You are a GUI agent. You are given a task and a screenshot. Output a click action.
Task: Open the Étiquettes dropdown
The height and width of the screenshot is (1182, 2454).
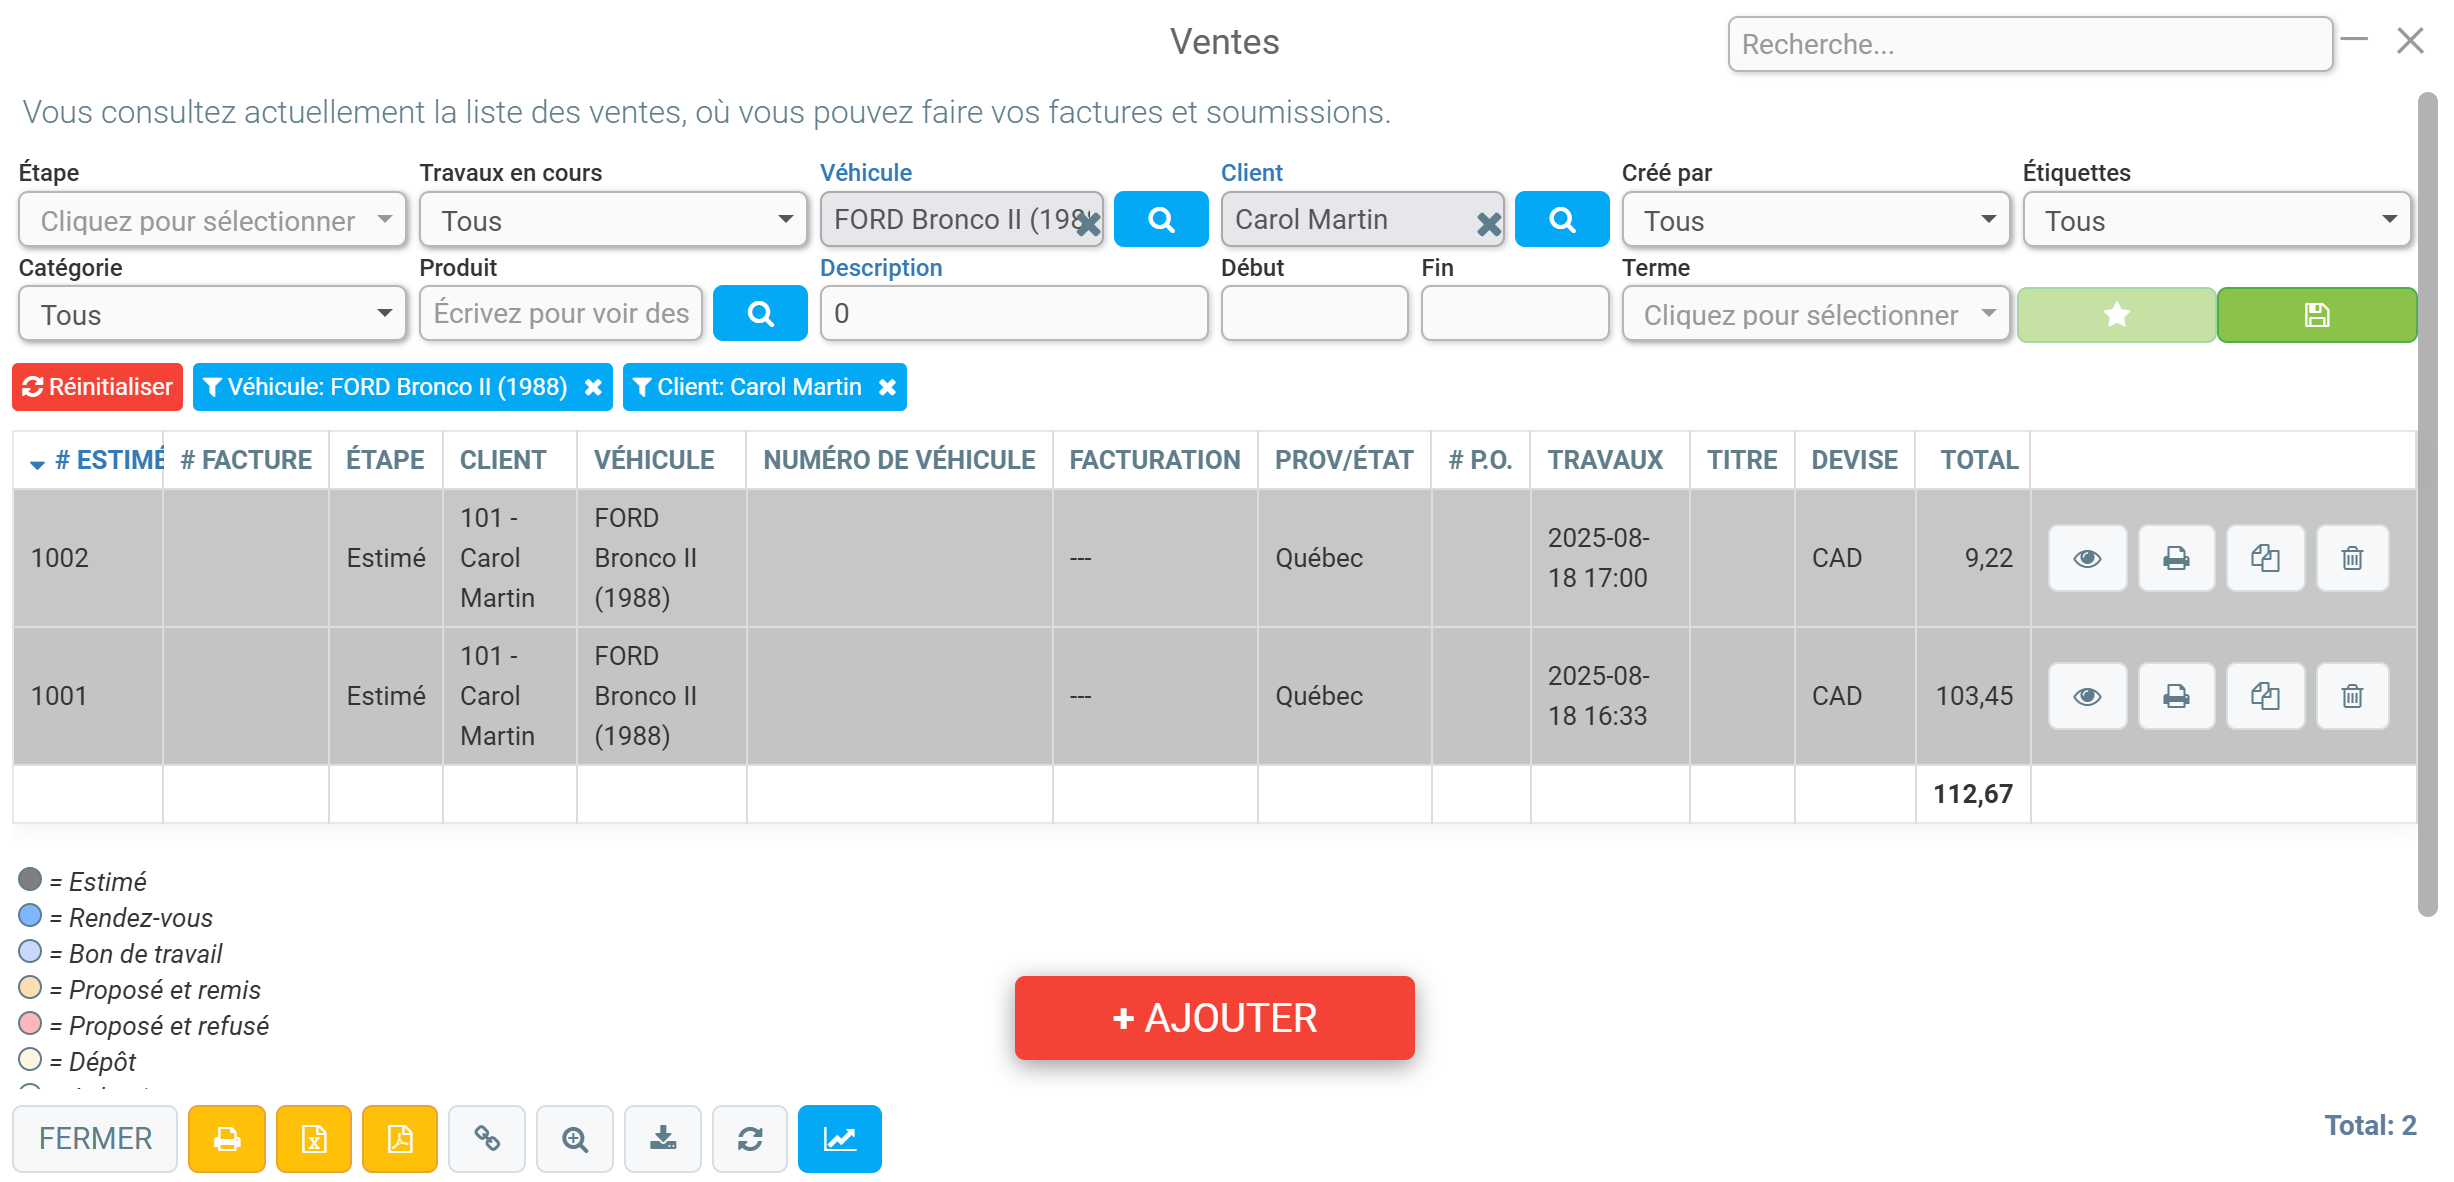tap(2217, 220)
